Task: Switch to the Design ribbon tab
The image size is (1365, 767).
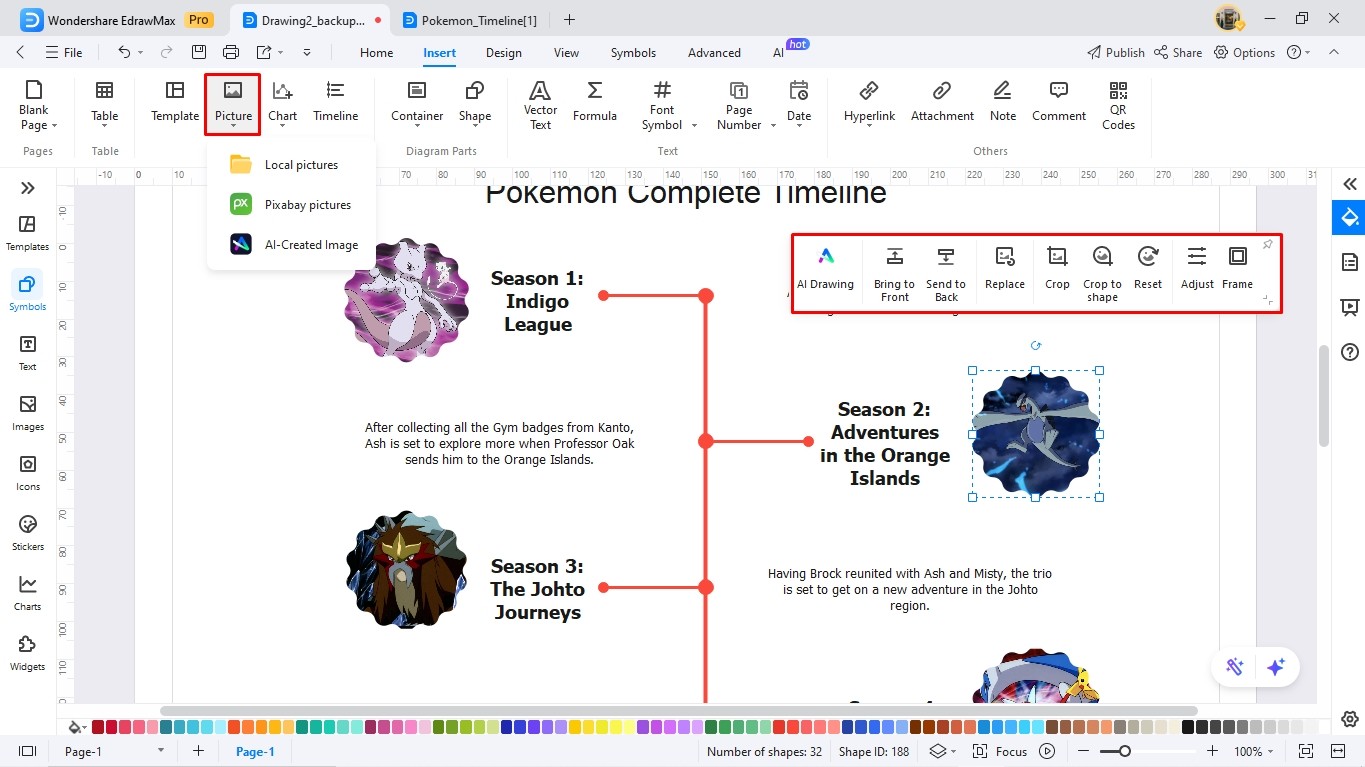Action: click(x=504, y=53)
